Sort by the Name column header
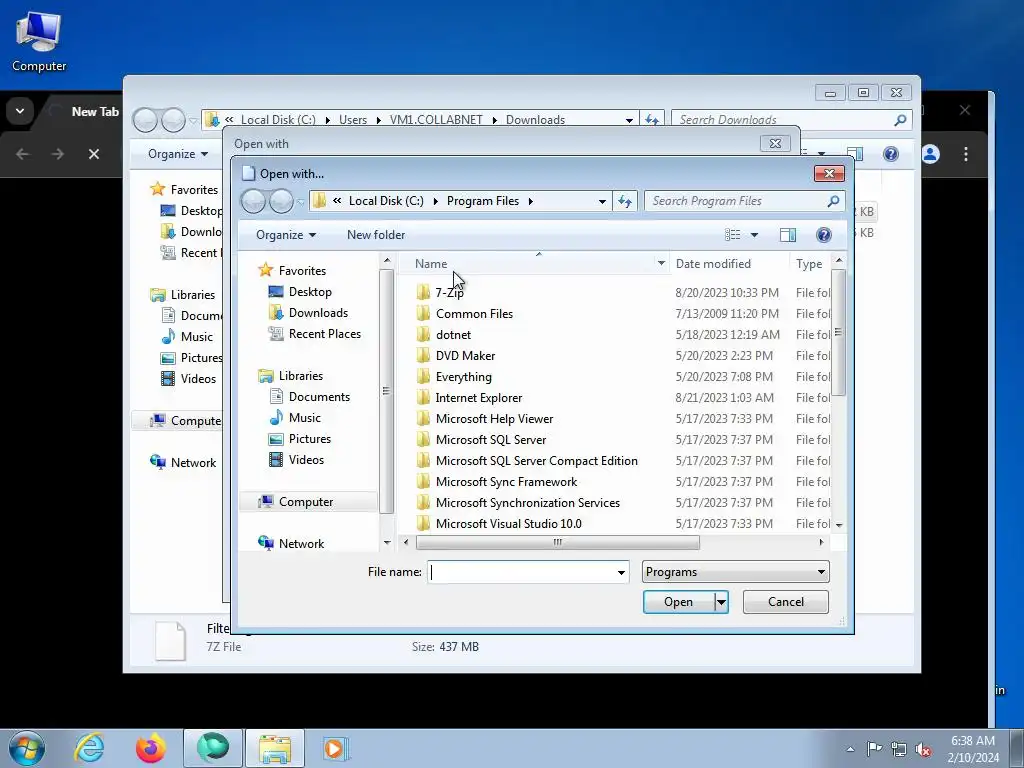Screen dimensions: 1024x768 pos(431,264)
